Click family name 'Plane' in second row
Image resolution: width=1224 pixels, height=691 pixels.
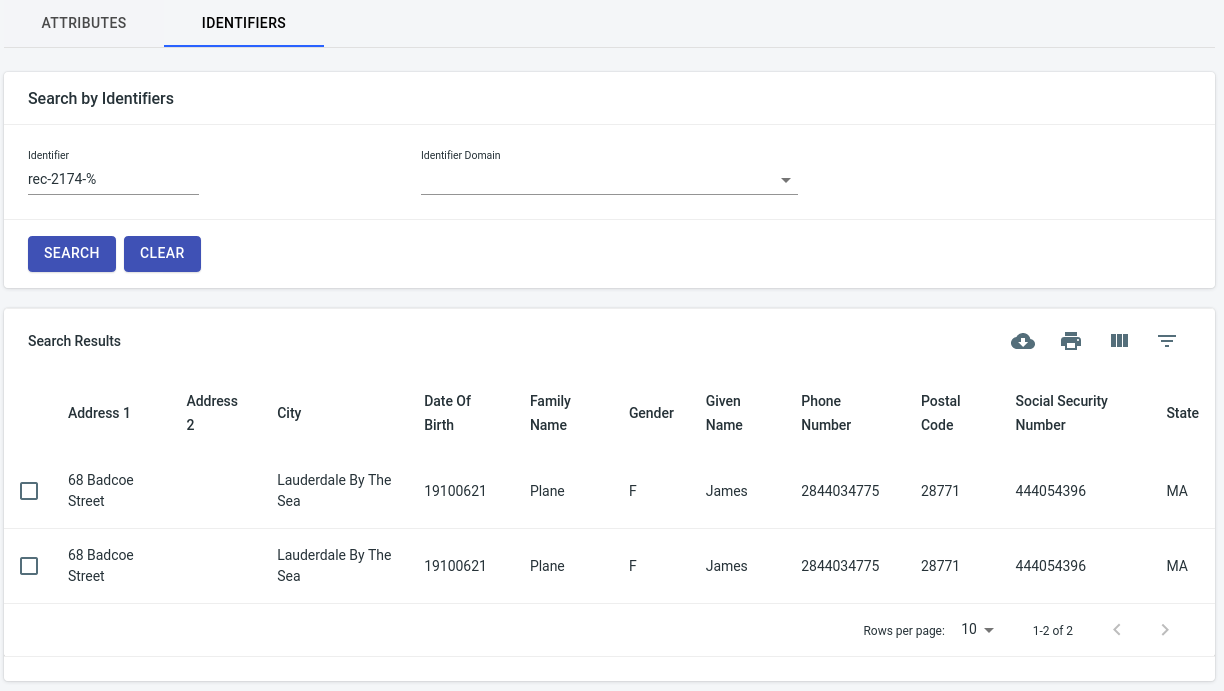(547, 566)
